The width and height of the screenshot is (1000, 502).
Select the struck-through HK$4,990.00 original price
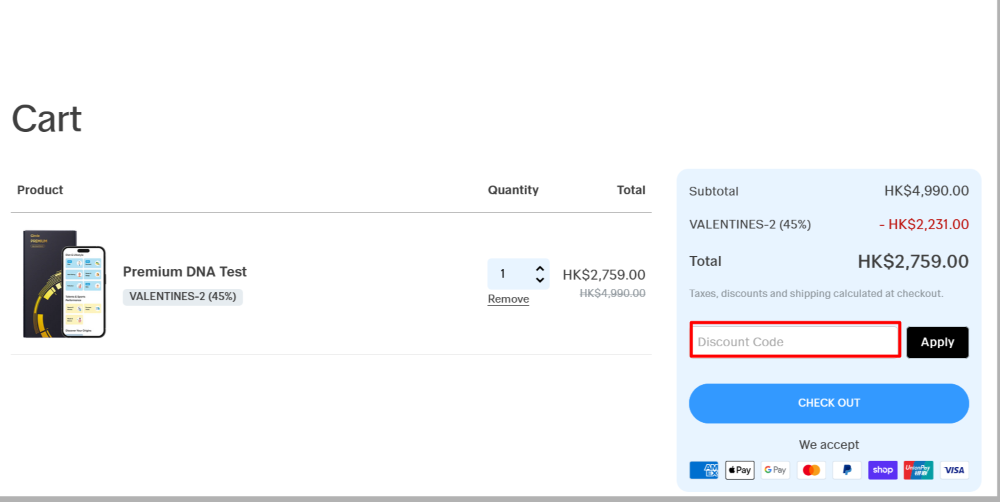click(x=612, y=293)
